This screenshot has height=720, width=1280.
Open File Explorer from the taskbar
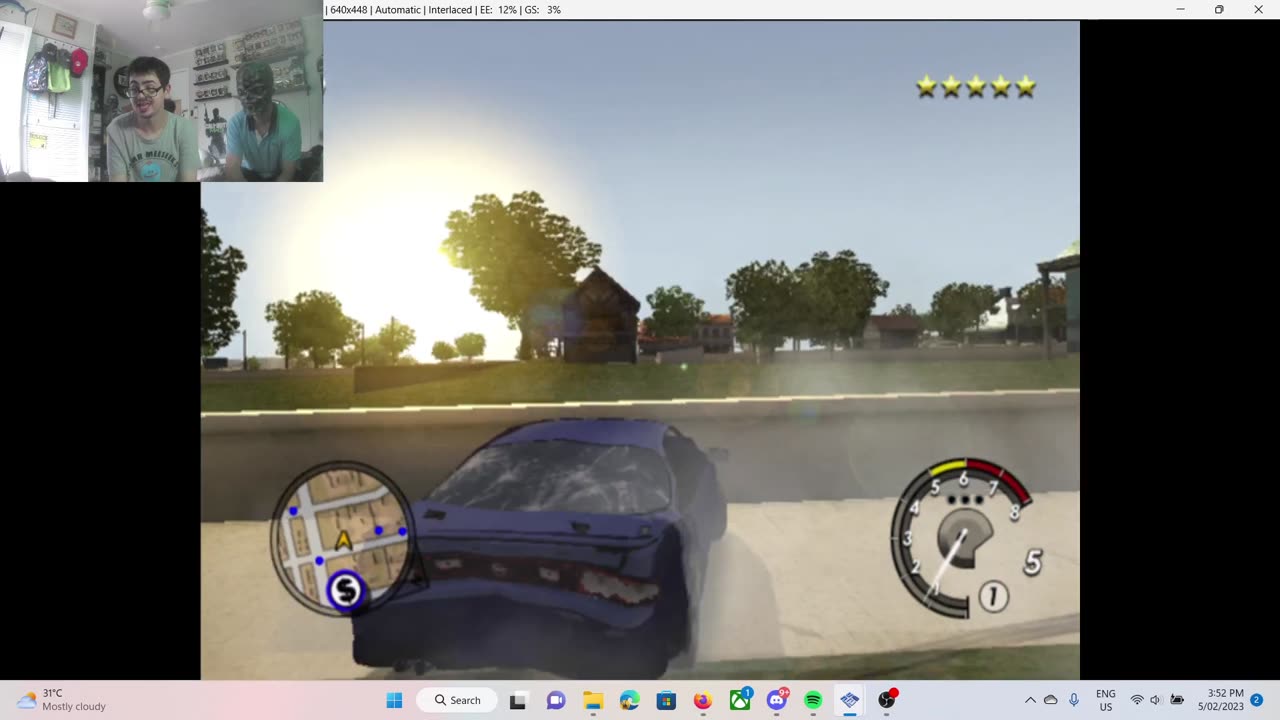593,700
